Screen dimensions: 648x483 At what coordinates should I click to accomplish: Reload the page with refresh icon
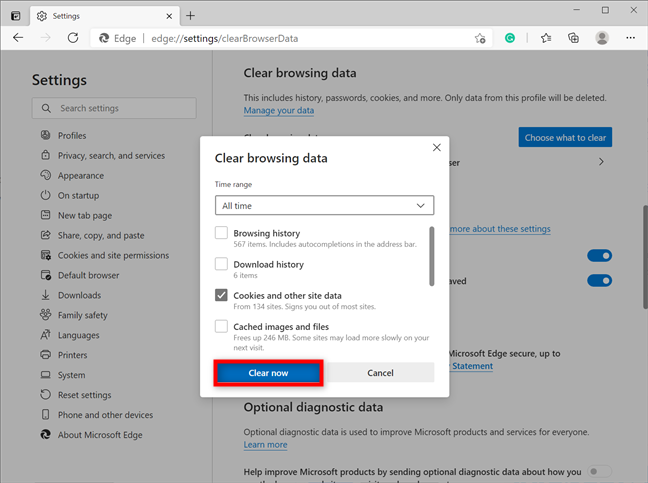coord(73,38)
